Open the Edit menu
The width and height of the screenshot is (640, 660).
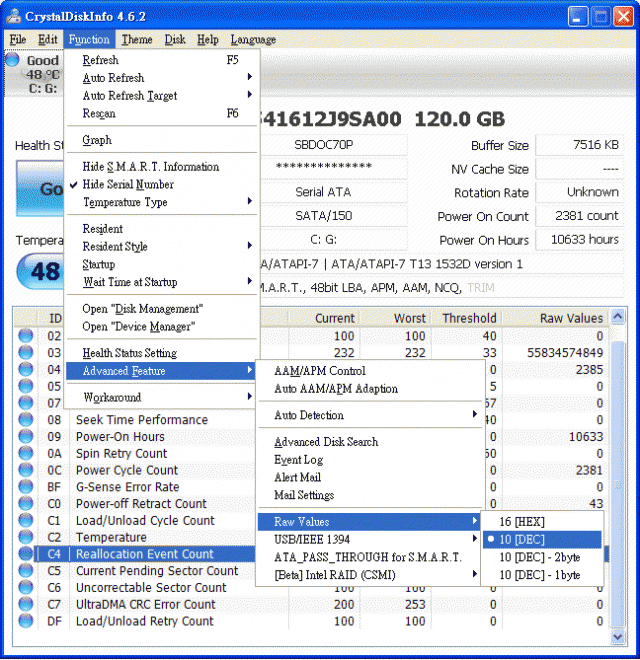tap(48, 40)
